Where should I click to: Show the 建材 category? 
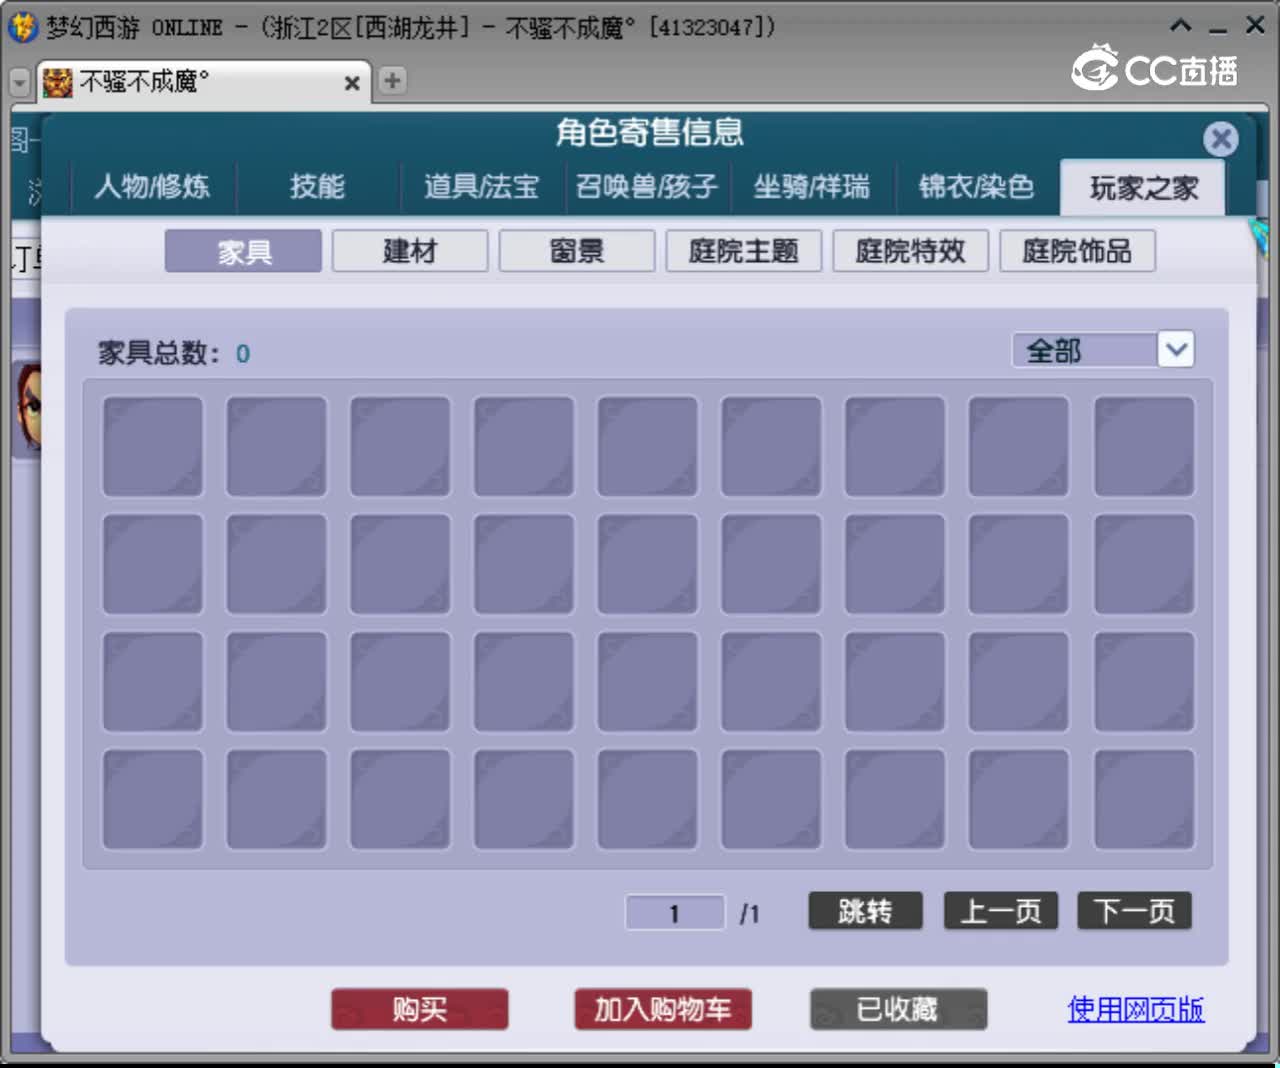(410, 251)
